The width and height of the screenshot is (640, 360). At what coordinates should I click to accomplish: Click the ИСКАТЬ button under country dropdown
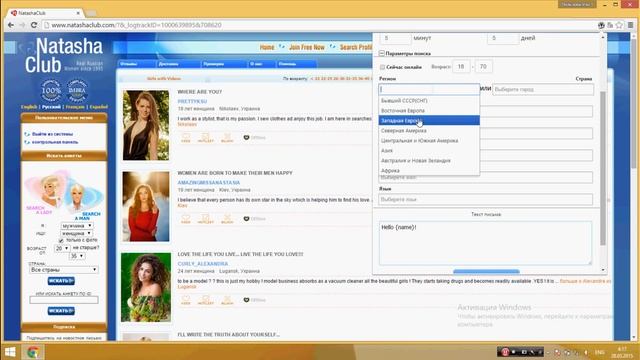(61, 281)
